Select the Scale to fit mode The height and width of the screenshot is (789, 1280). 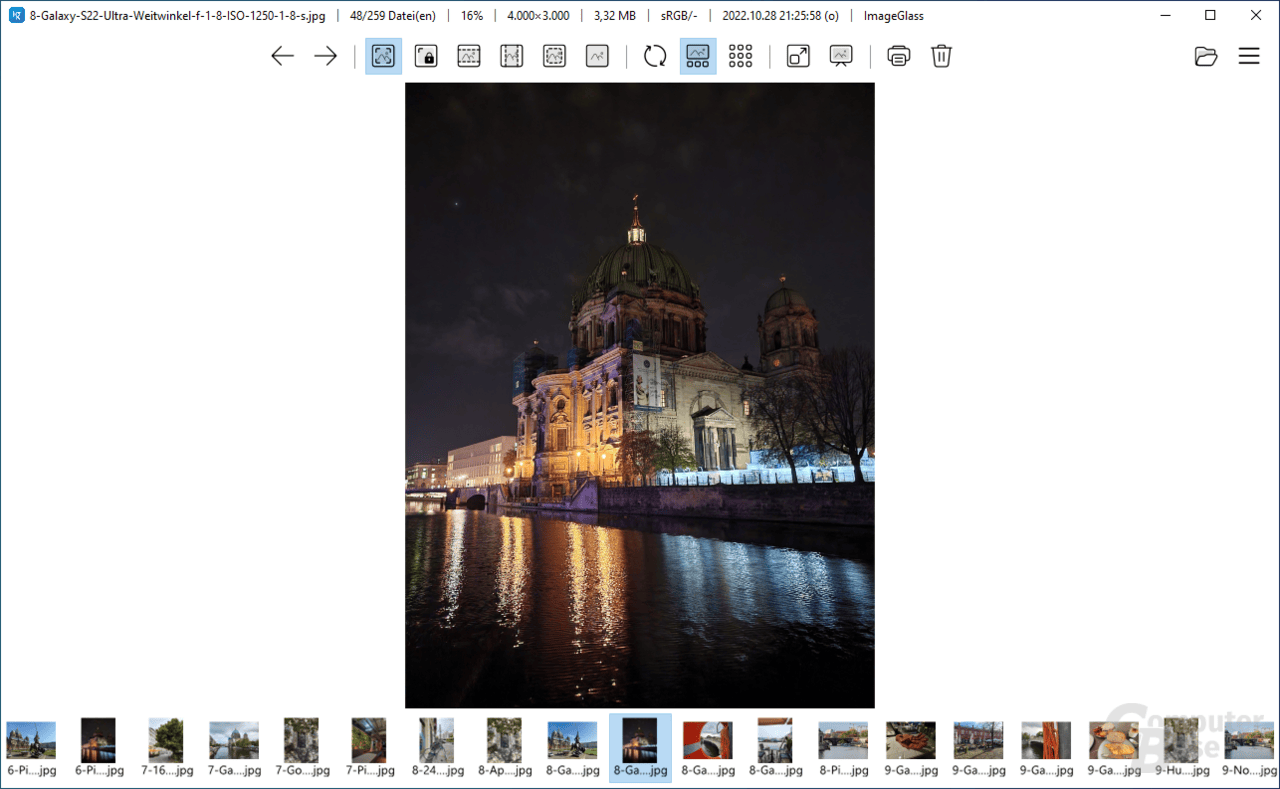pyautogui.click(x=553, y=56)
